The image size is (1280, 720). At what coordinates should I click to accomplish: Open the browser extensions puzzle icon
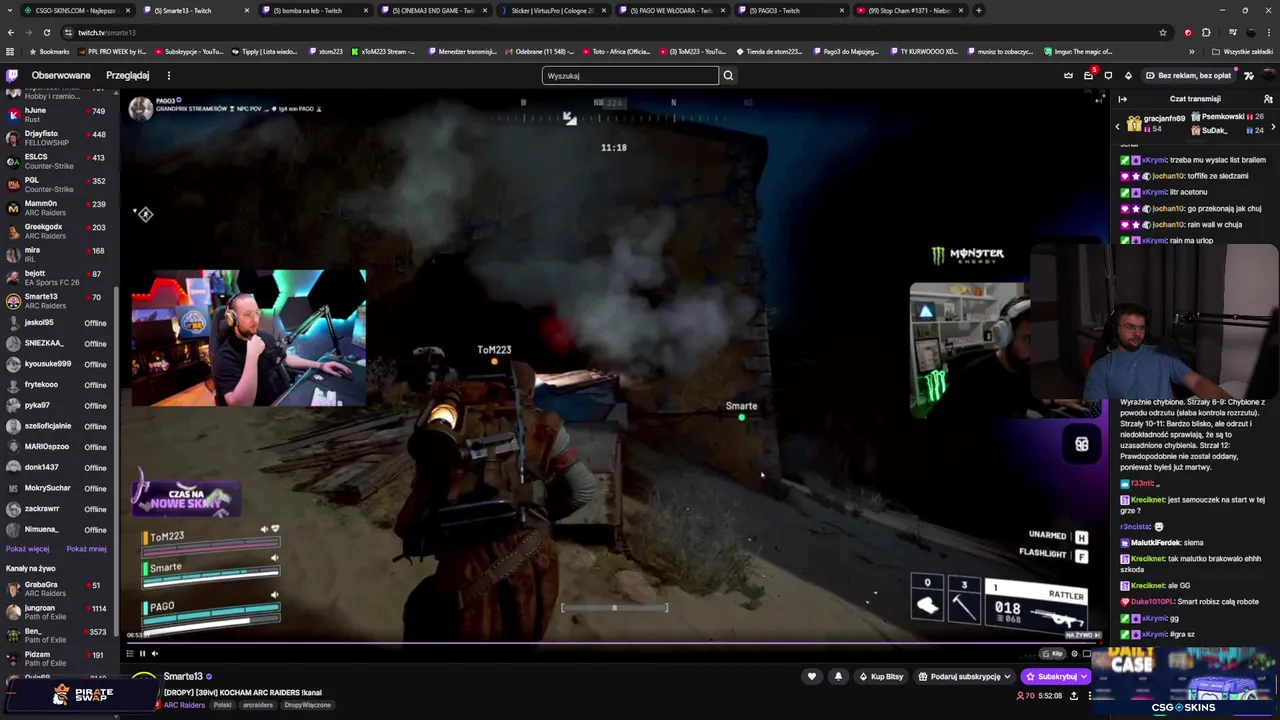1206,32
